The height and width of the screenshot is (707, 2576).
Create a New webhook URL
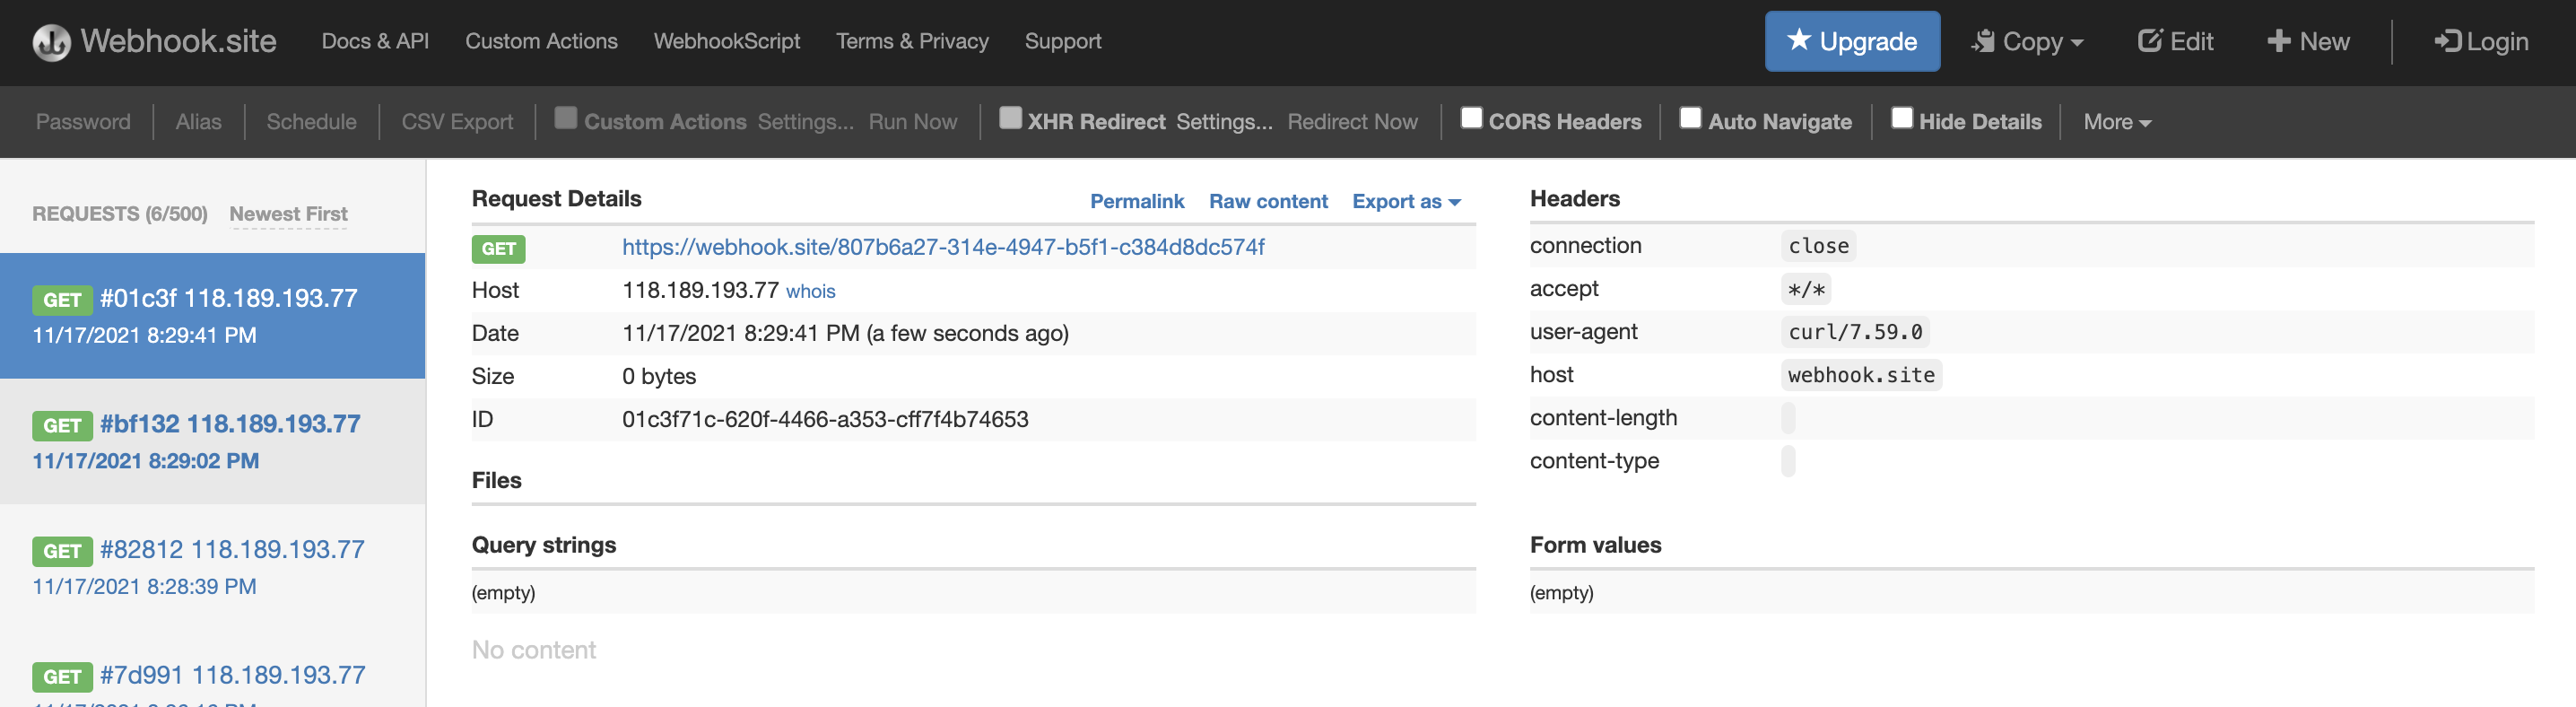2308,41
